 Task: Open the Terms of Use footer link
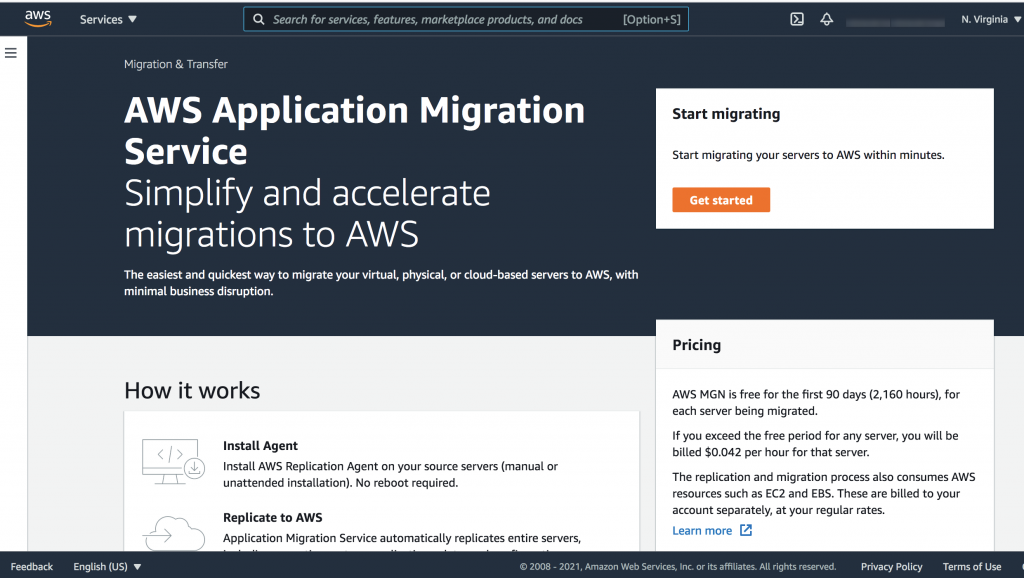pos(971,567)
